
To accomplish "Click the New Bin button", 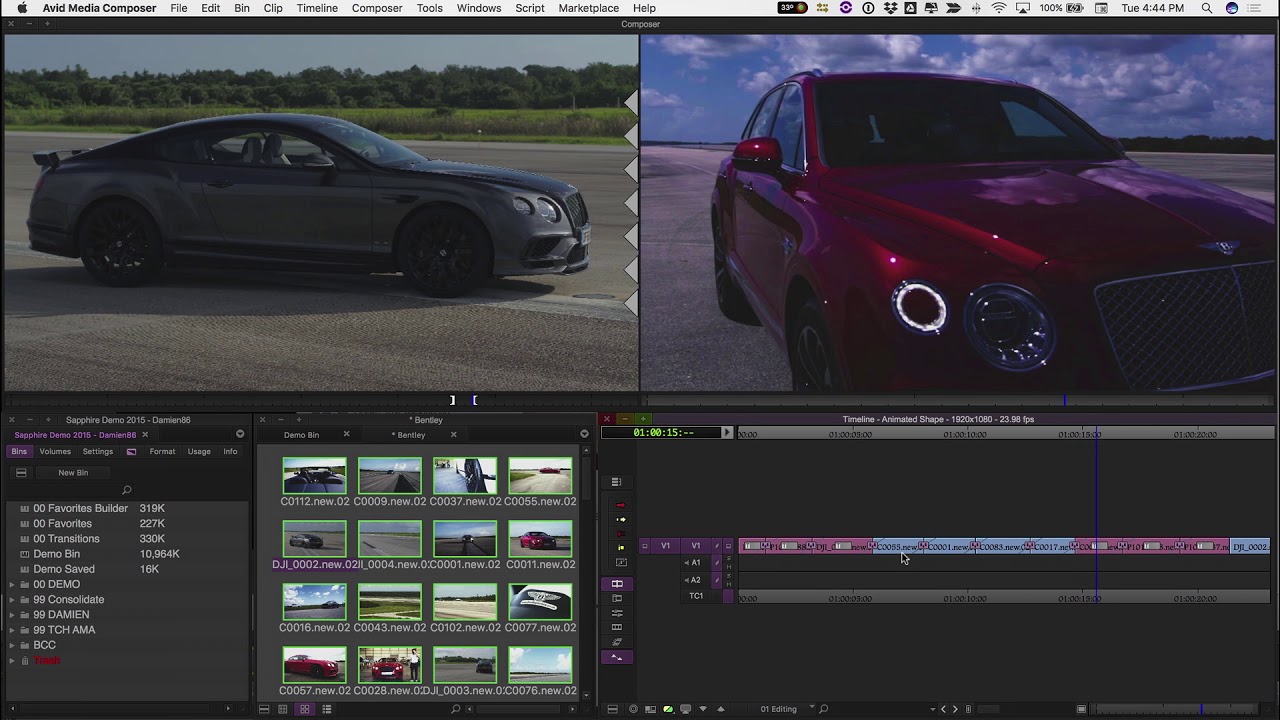I will [73, 473].
